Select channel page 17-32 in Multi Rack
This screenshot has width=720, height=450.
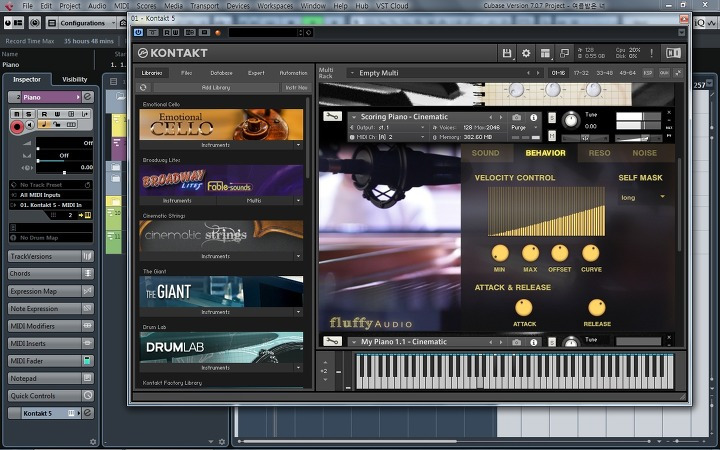[581, 73]
